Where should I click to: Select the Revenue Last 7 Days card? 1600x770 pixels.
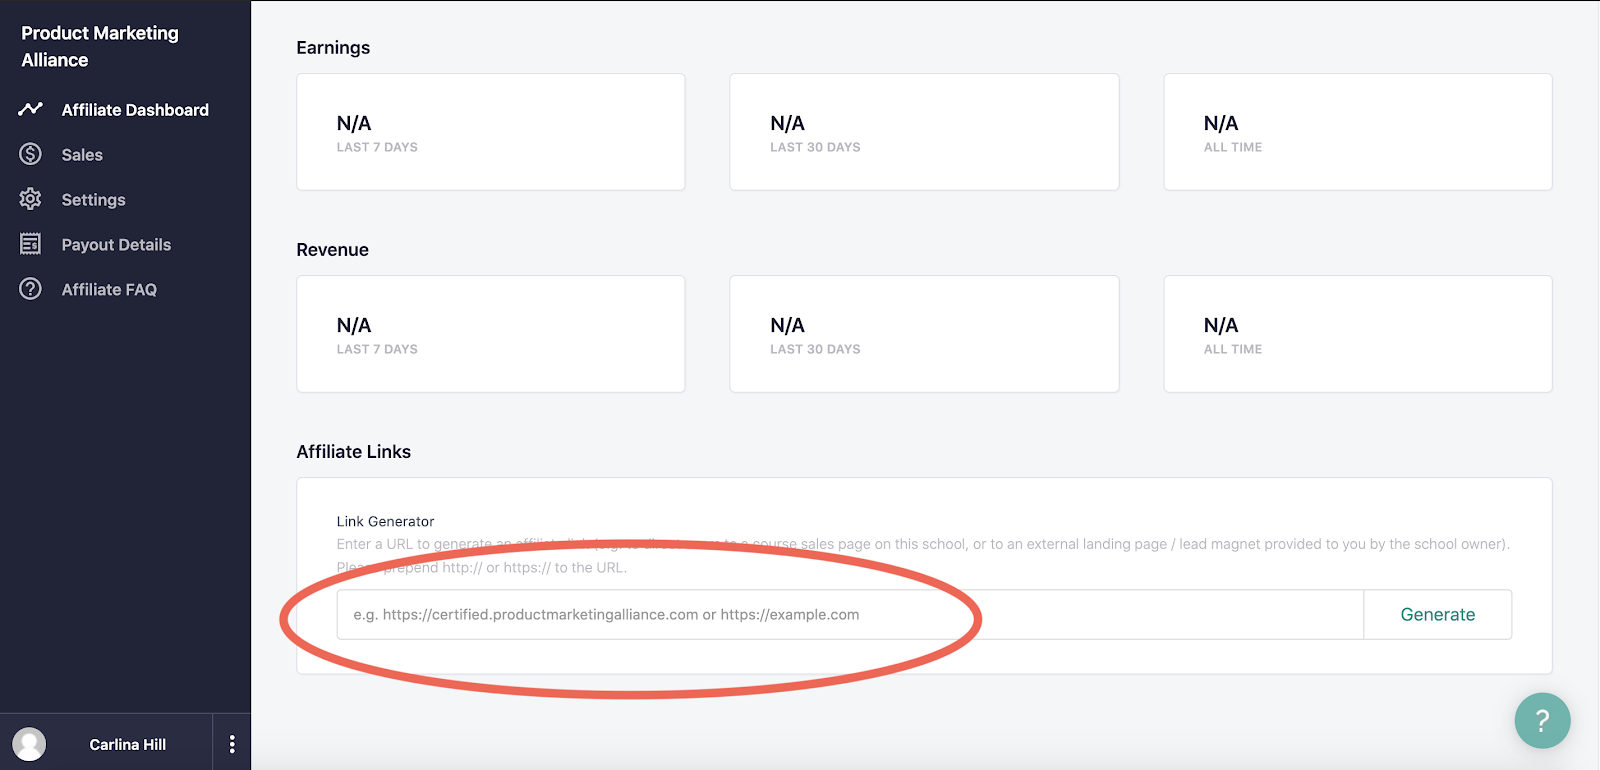[491, 334]
